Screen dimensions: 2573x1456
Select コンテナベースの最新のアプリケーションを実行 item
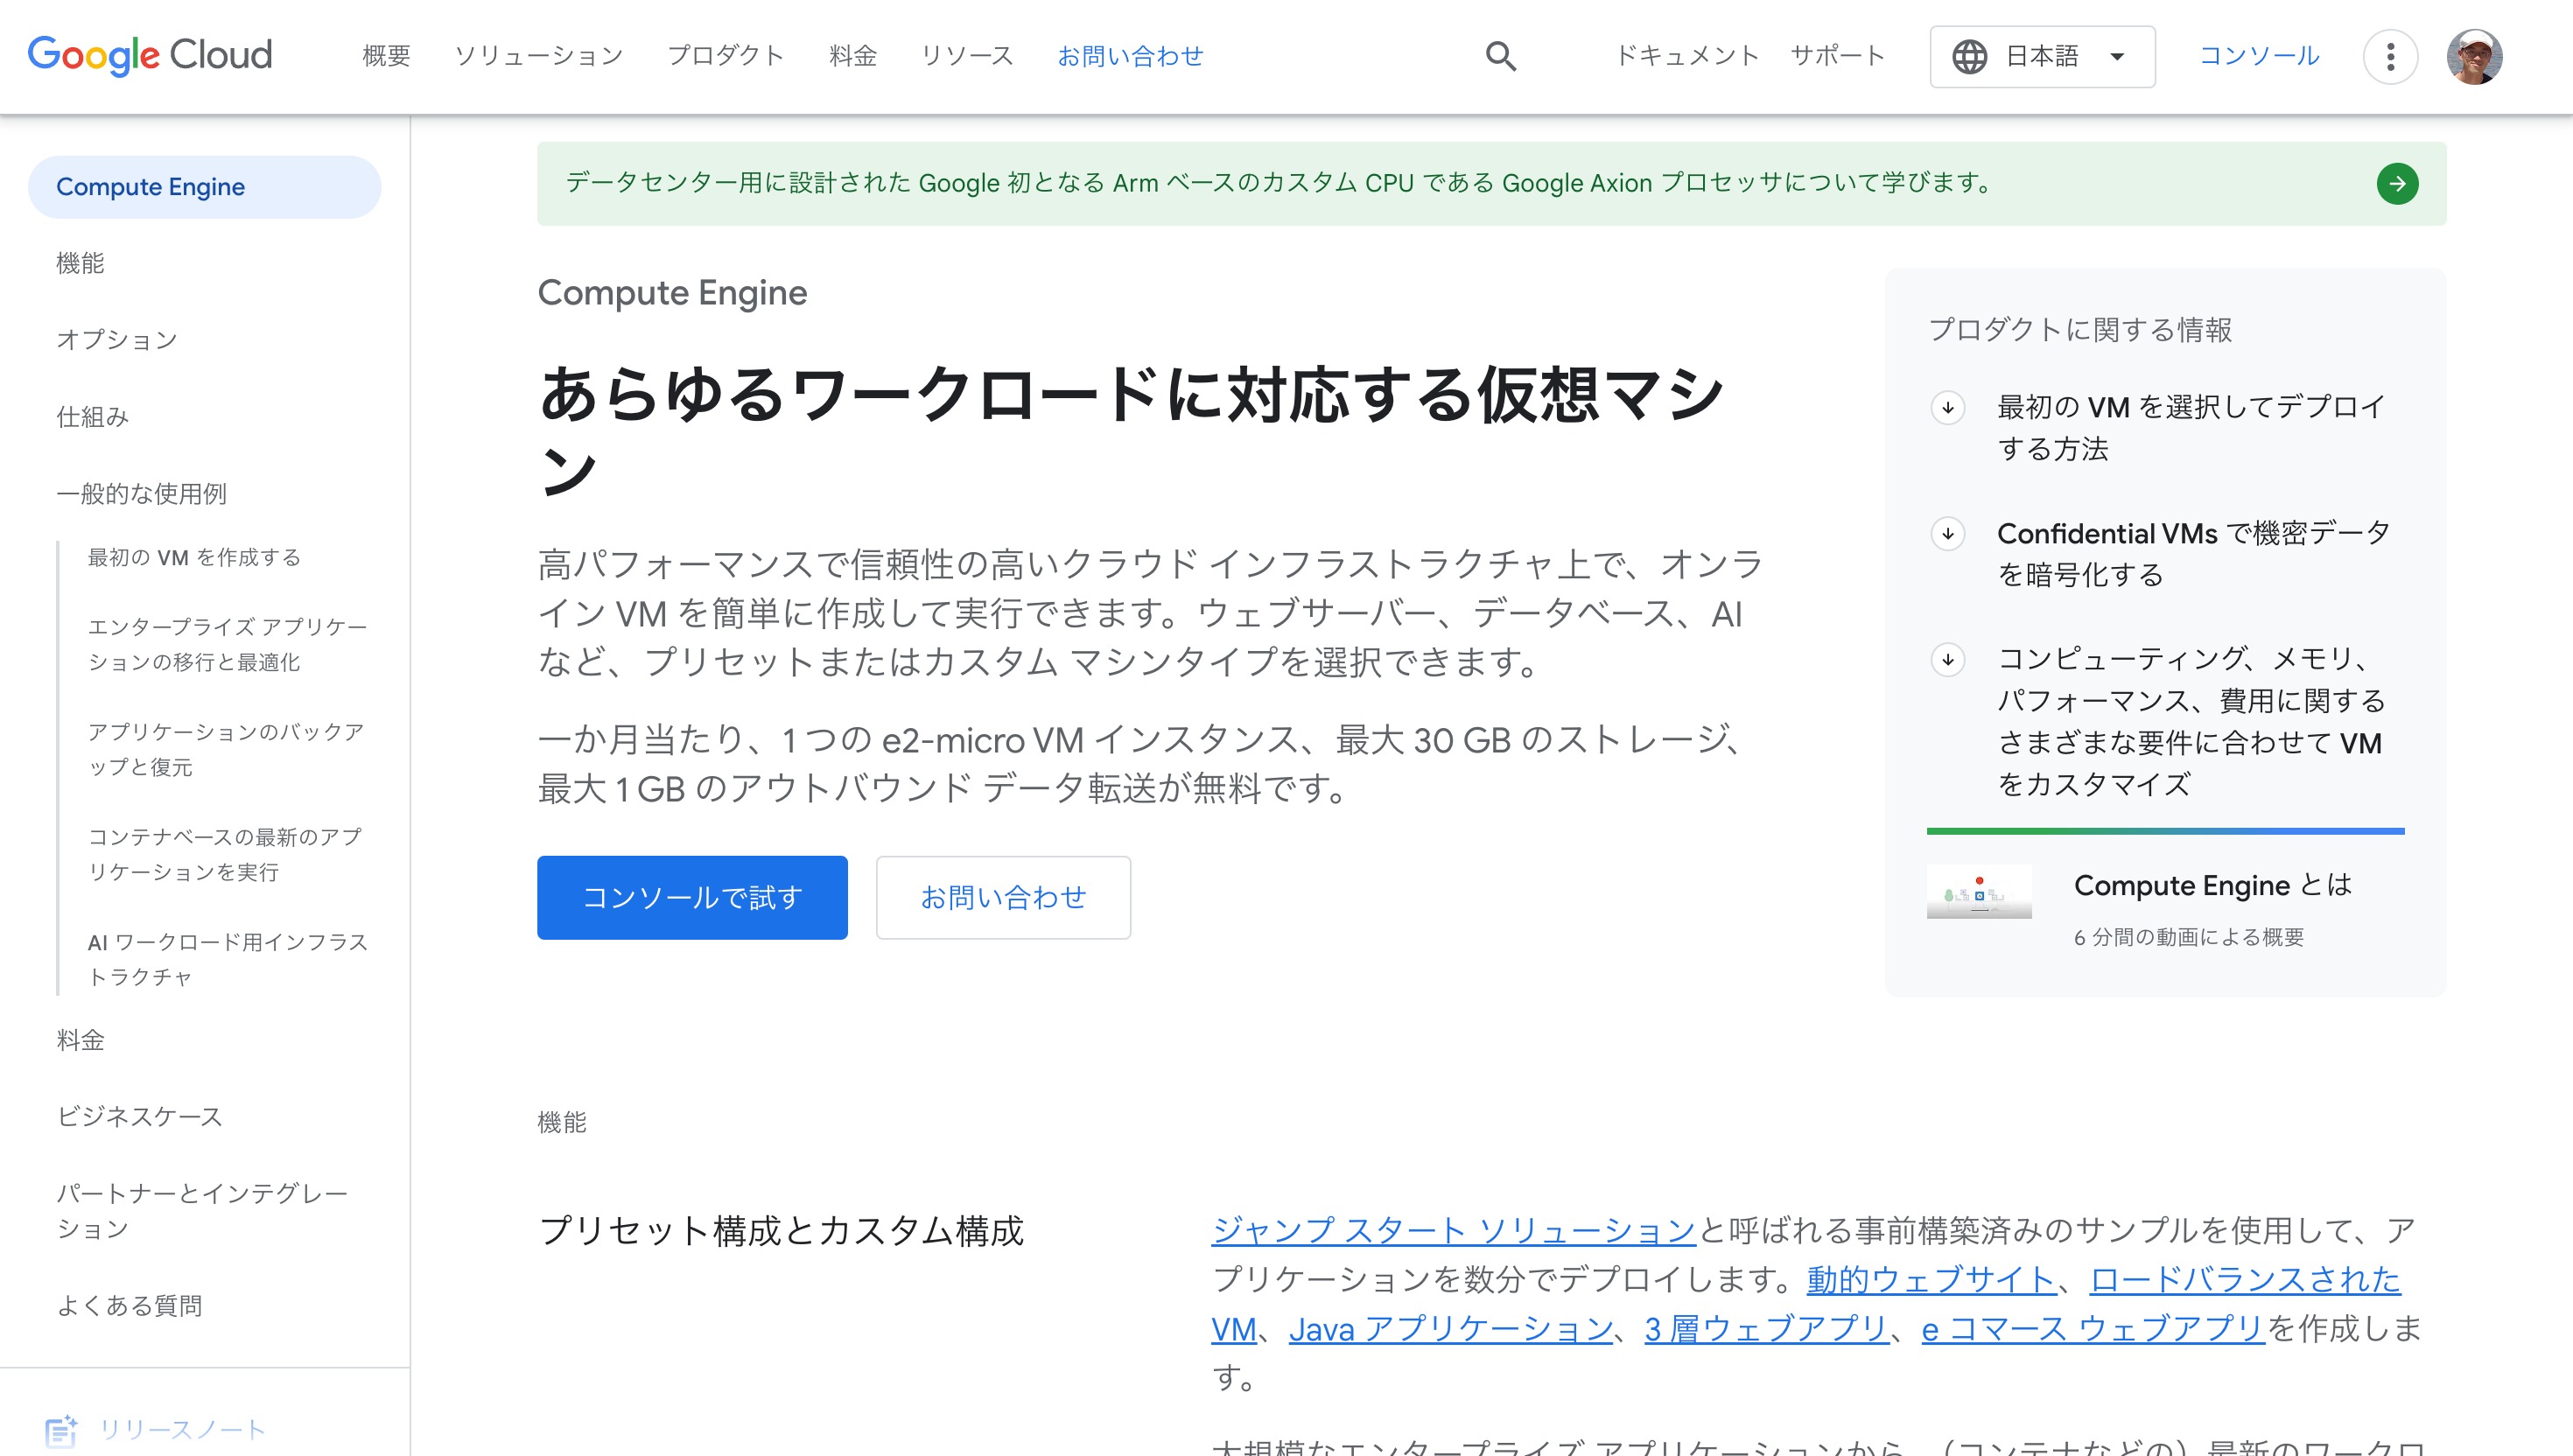pos(225,854)
